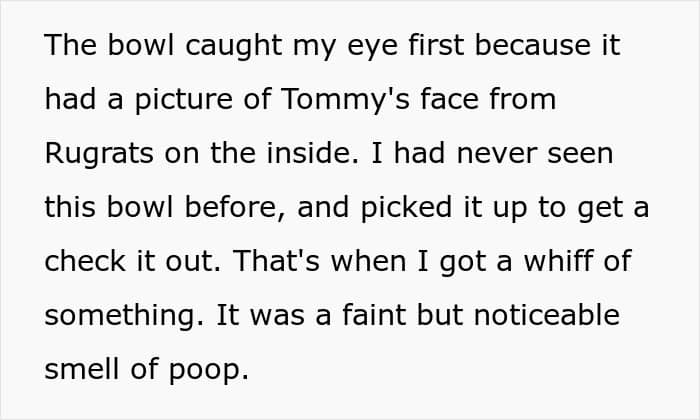Click the word "Rugrats" in the text
Viewport: 700px width, 420px height.
click(x=99, y=154)
